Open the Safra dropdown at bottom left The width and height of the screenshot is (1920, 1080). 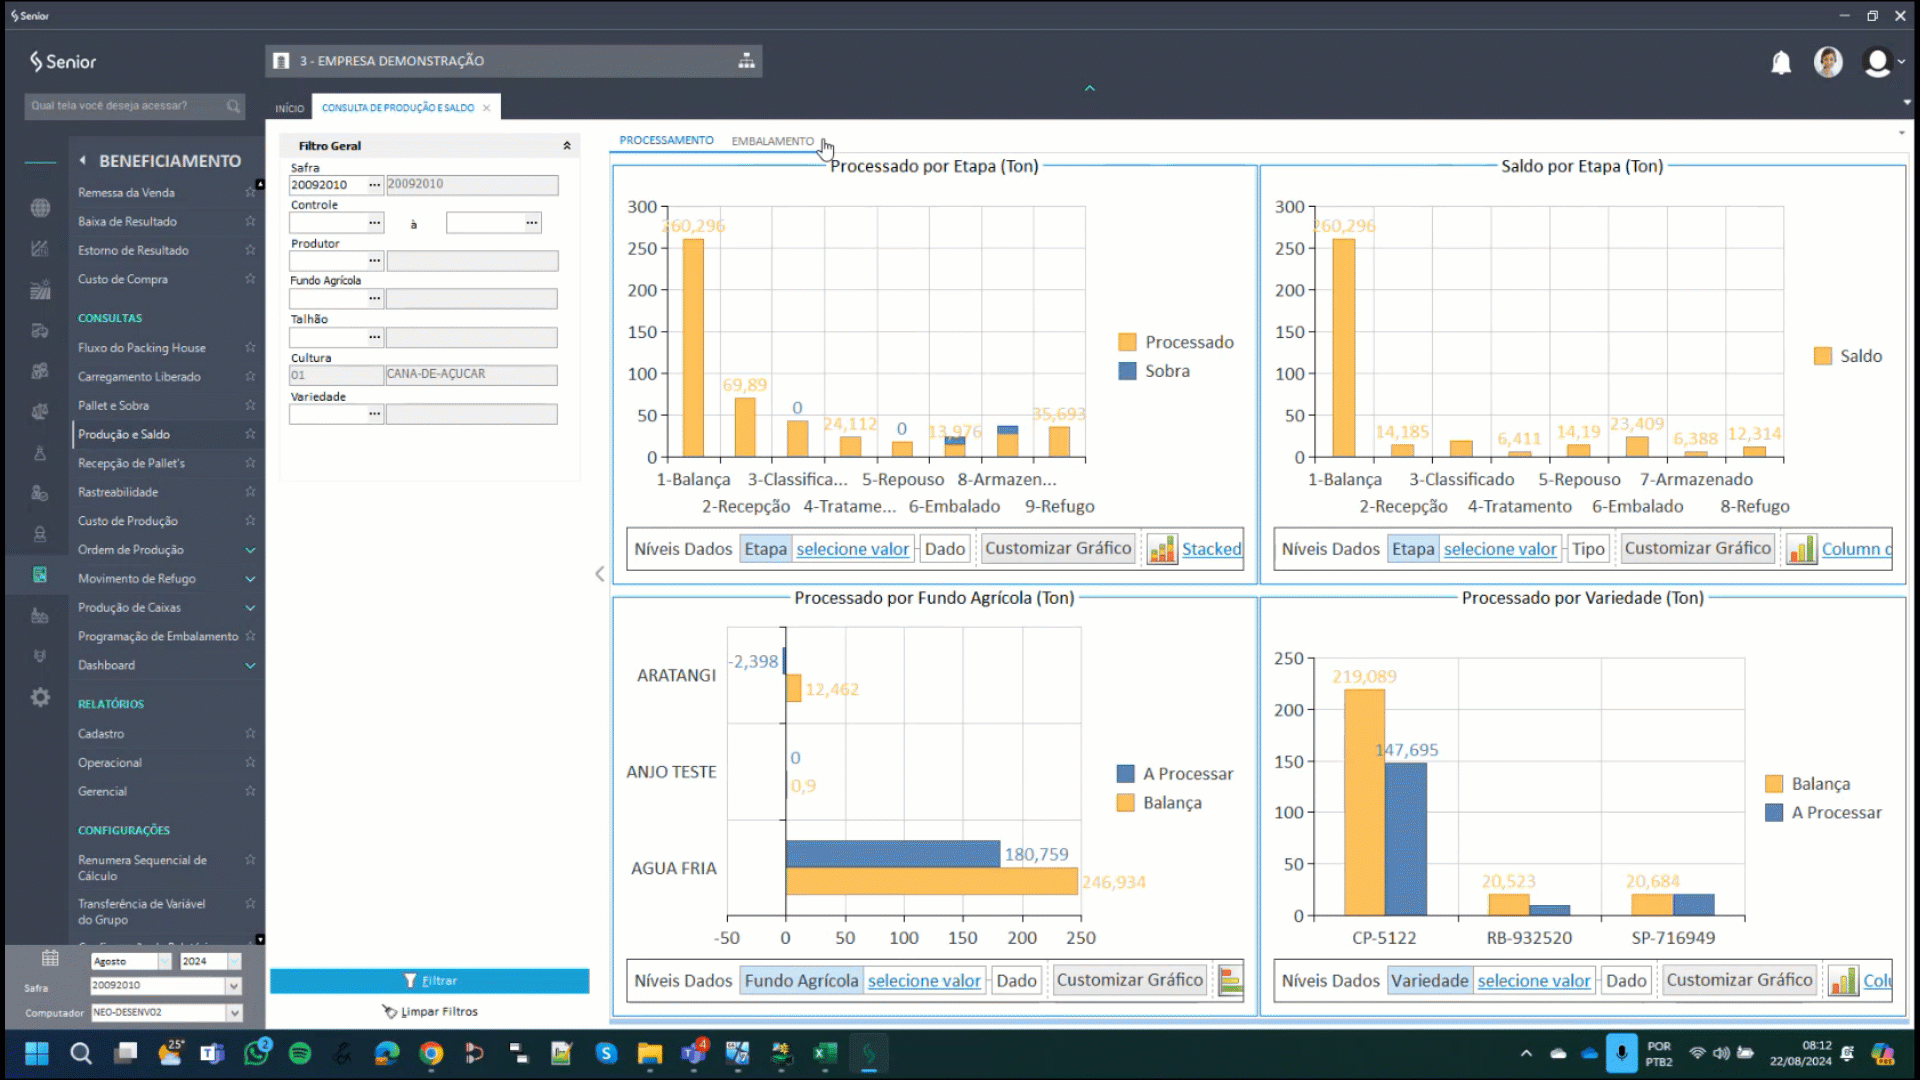click(x=234, y=986)
